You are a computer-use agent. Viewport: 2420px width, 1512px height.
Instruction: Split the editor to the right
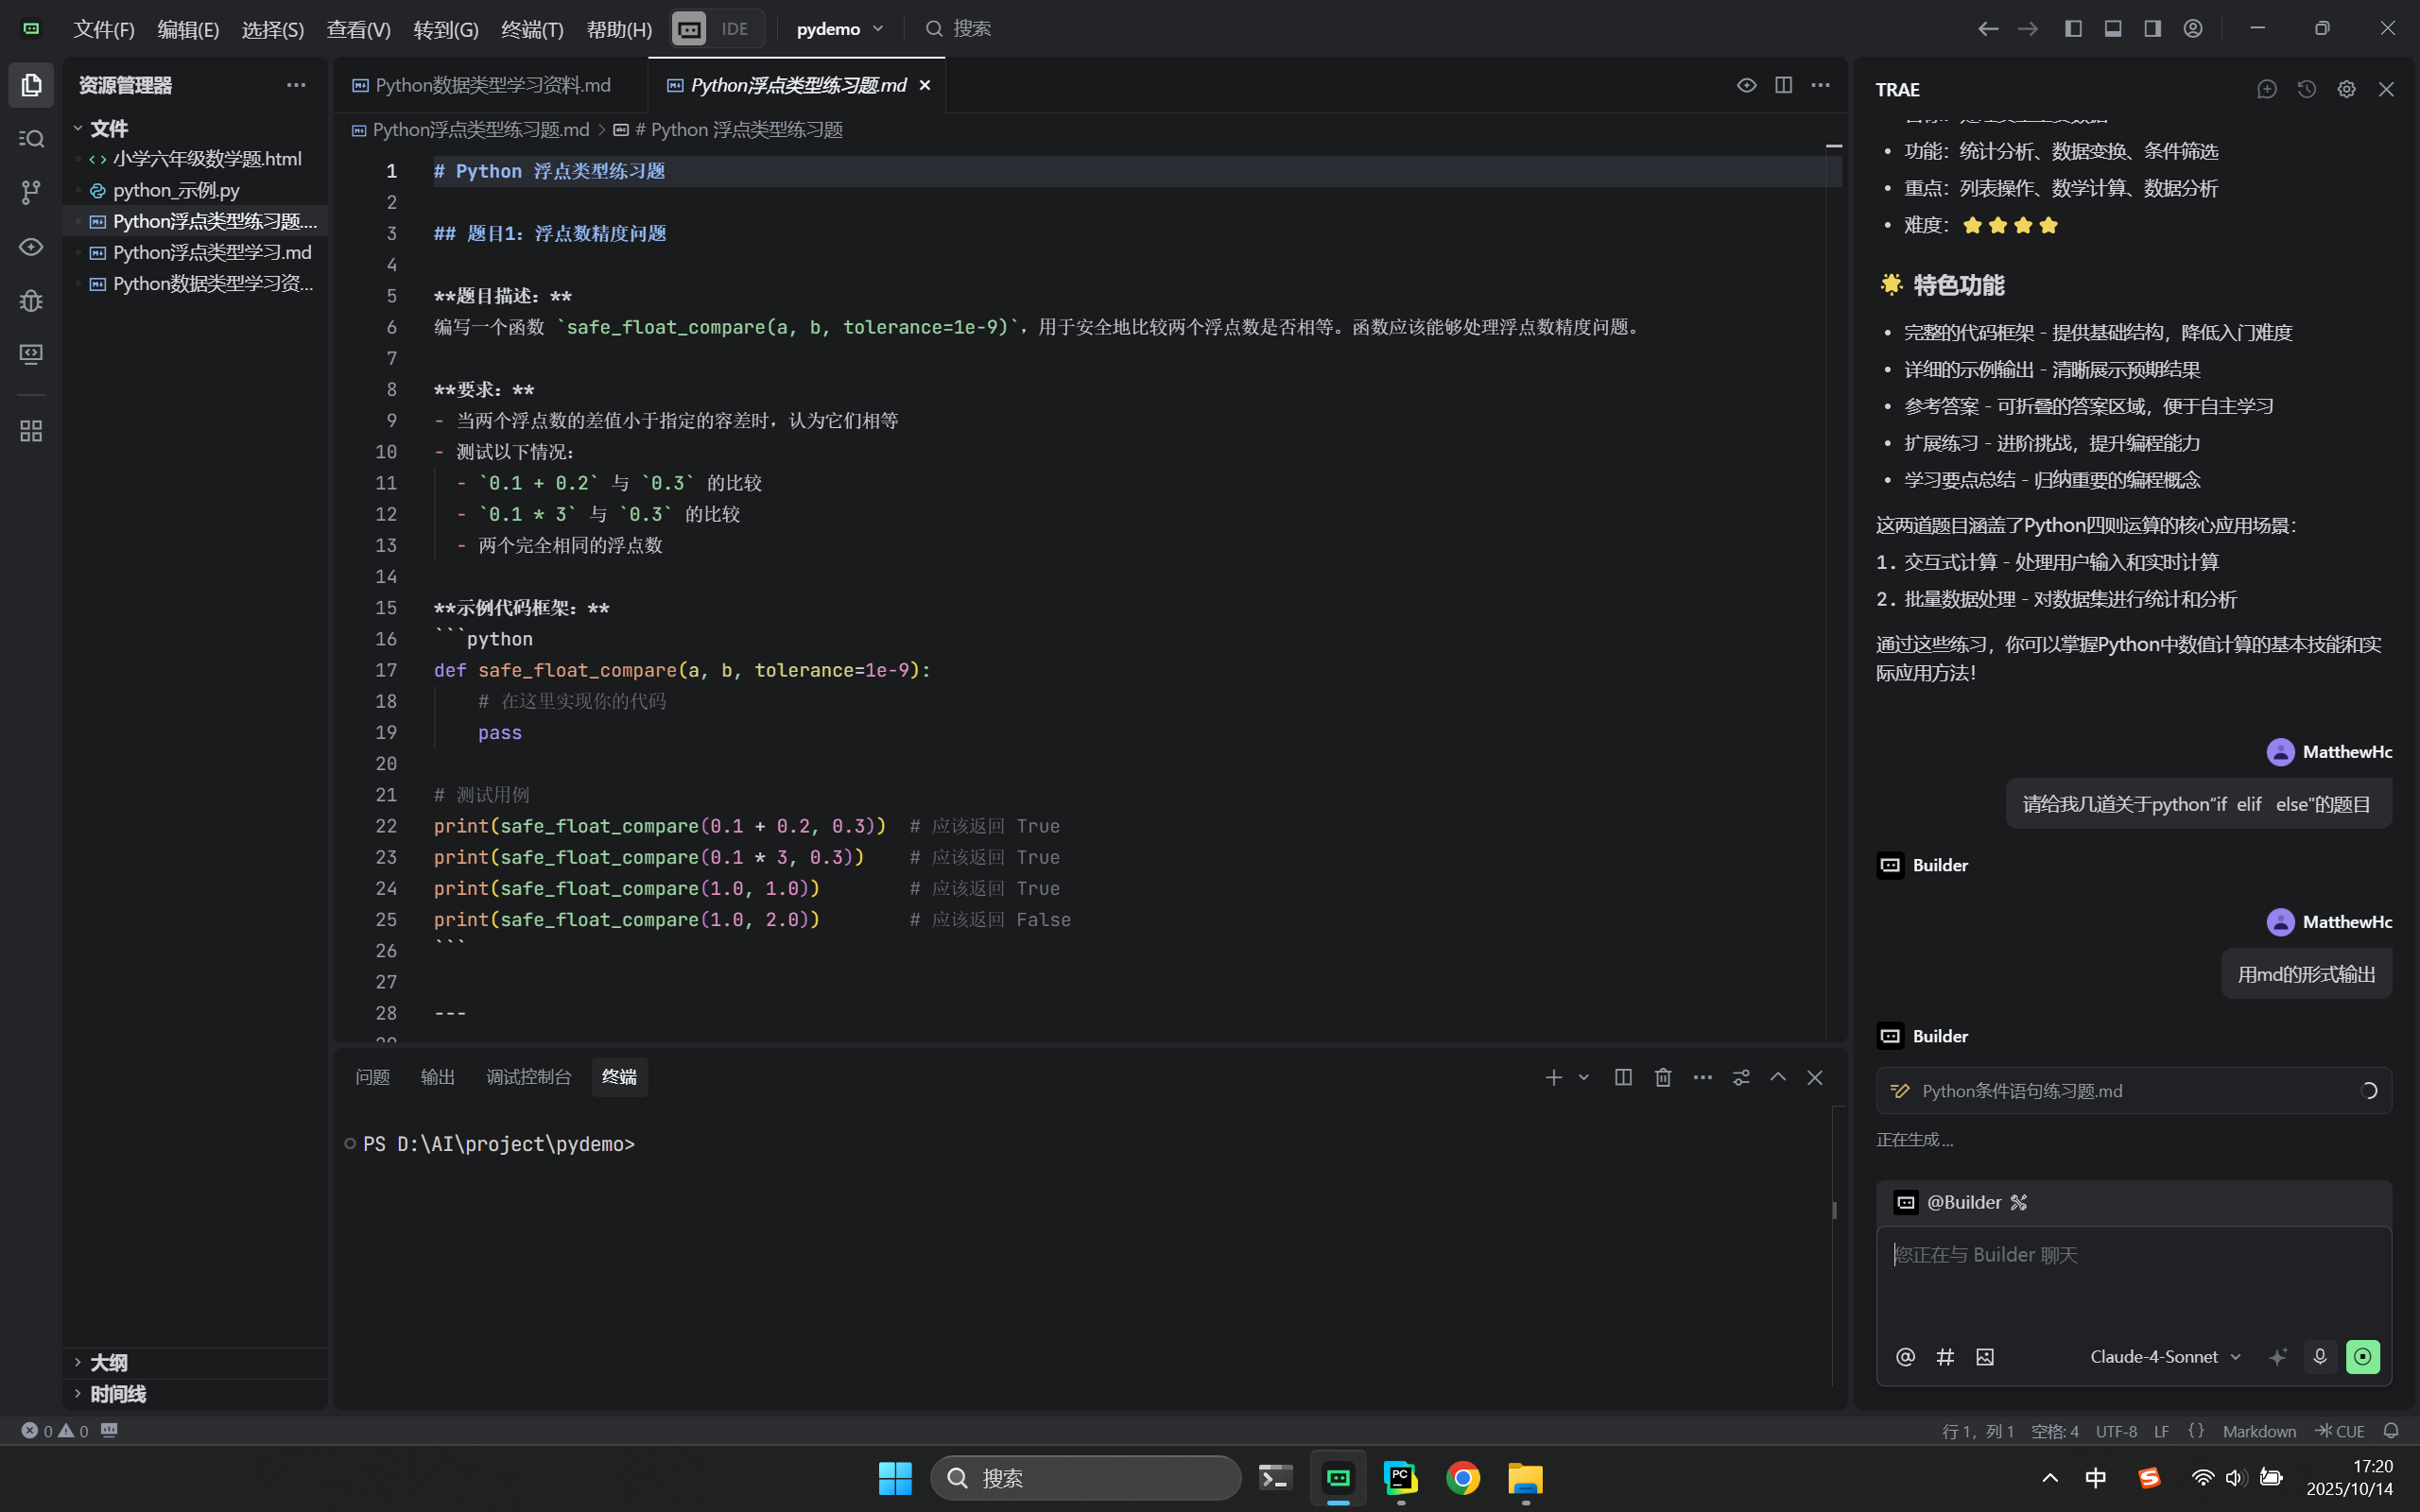click(1783, 85)
